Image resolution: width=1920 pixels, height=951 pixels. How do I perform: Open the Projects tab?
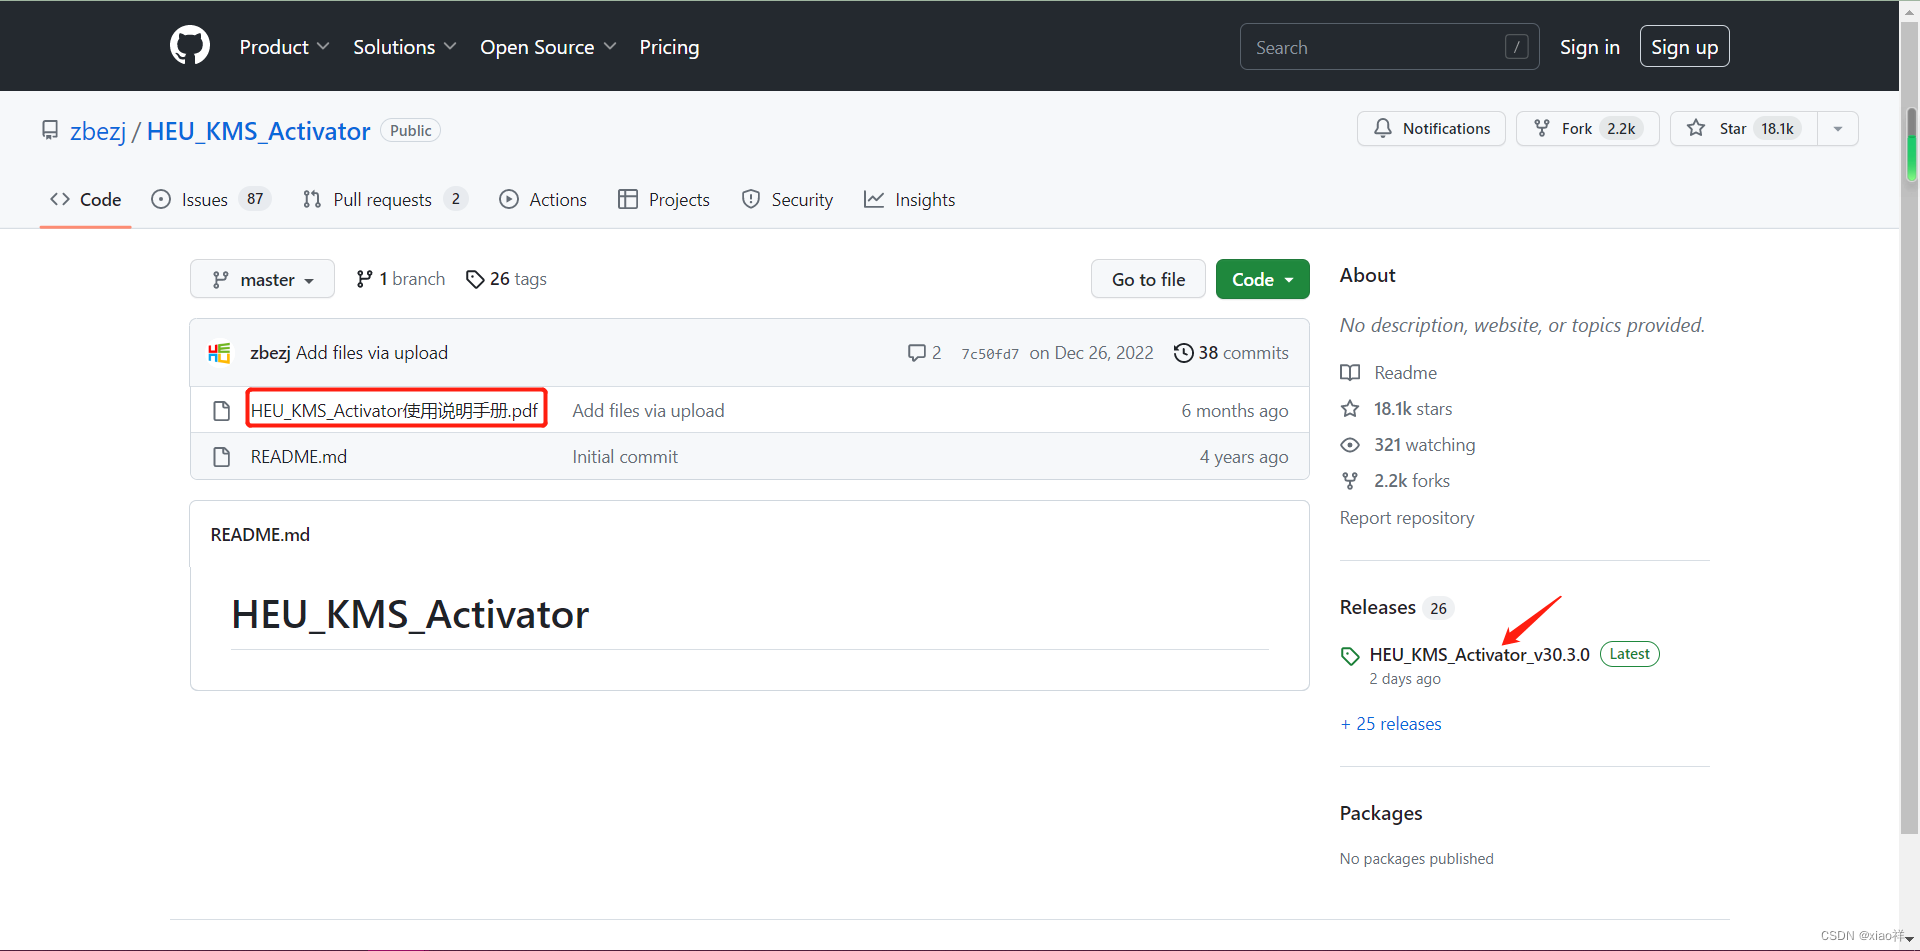pyautogui.click(x=664, y=200)
